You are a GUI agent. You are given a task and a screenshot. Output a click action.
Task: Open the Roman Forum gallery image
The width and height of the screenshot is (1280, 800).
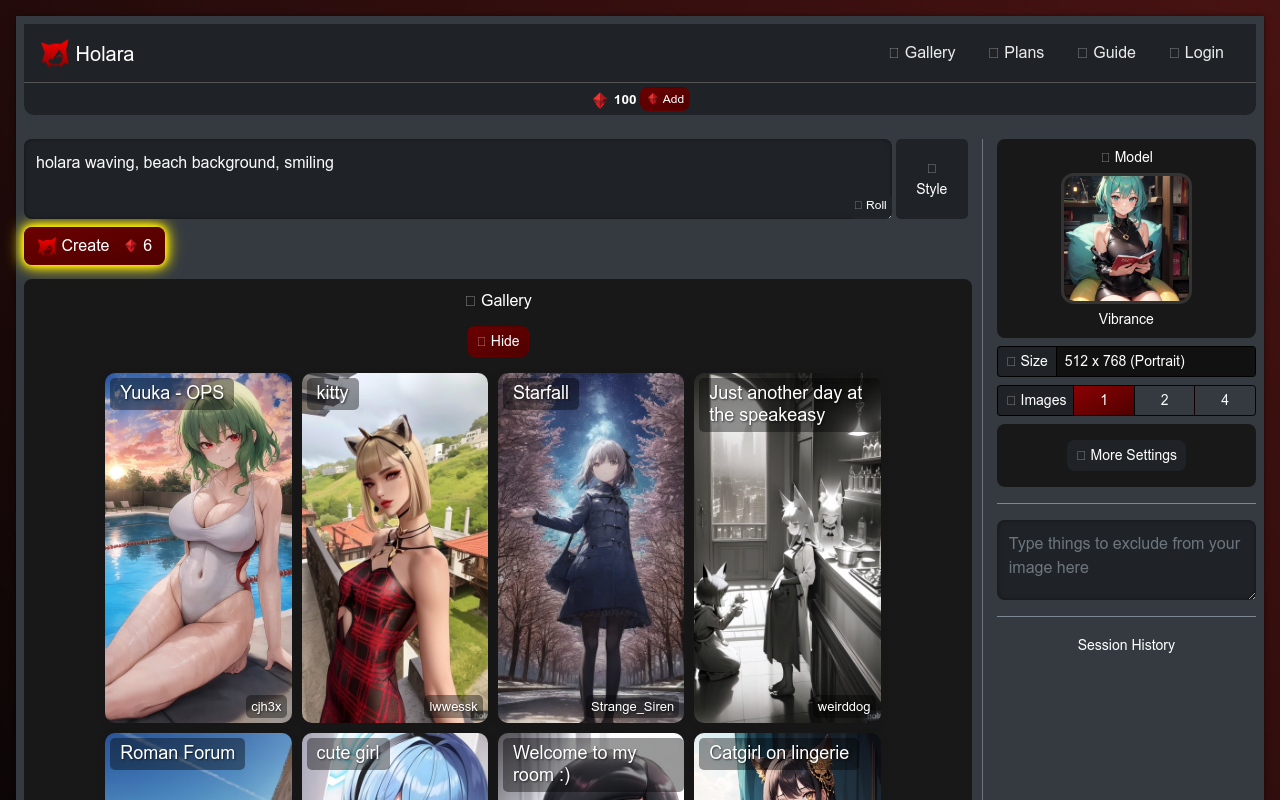click(x=198, y=766)
